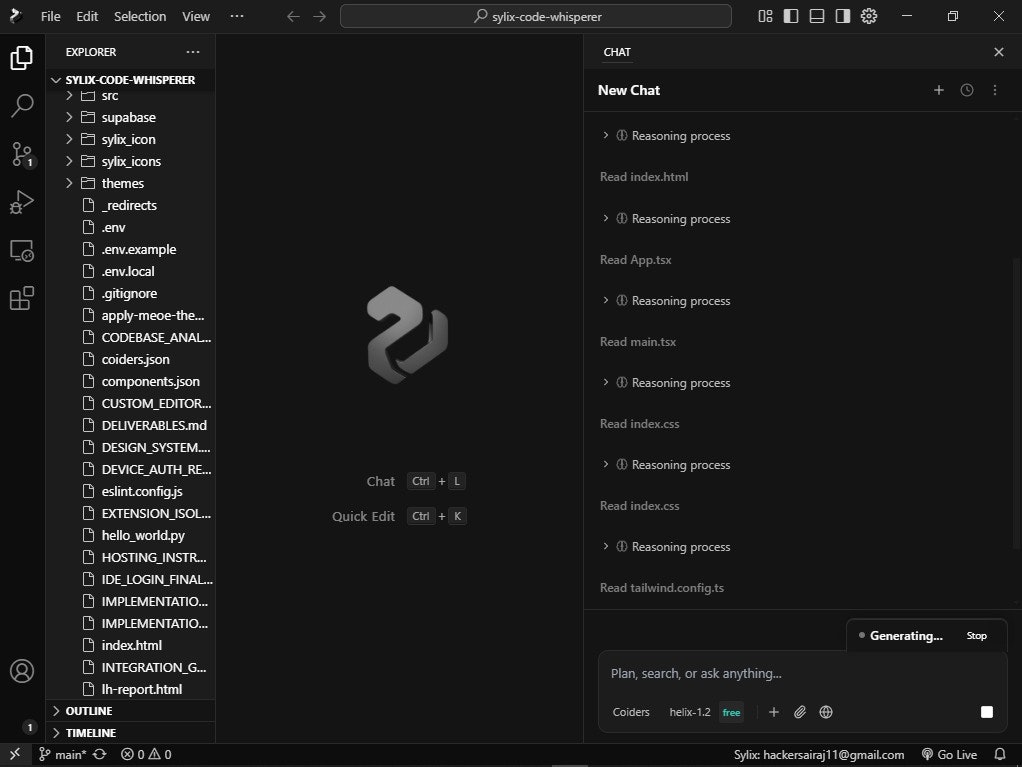Screen dimensions: 1022x767
Task: Close the Chat panel
Action: pos(999,52)
